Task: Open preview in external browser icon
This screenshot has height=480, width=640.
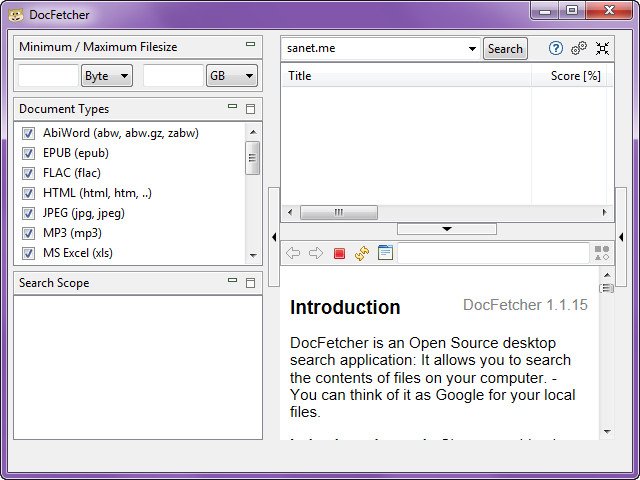Action: (385, 253)
